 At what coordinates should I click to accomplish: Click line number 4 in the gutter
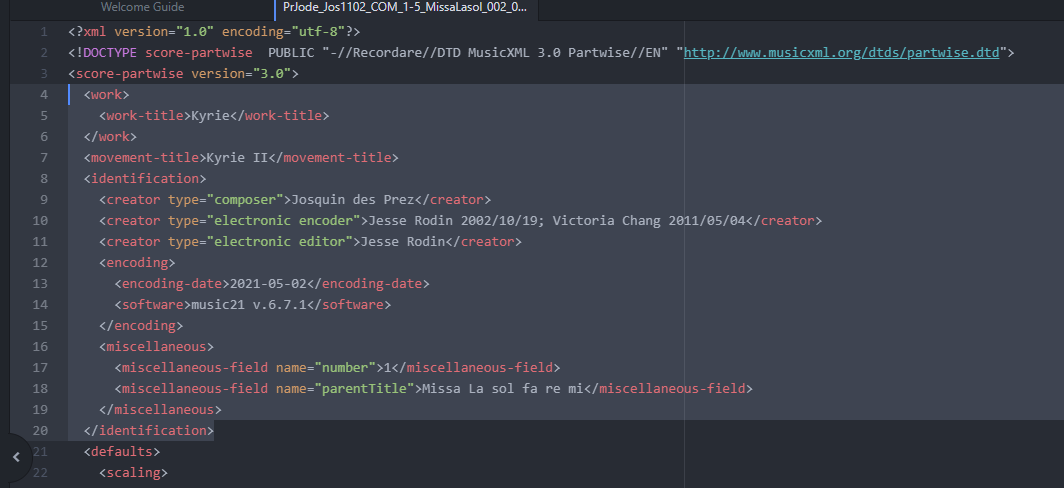coord(43,94)
